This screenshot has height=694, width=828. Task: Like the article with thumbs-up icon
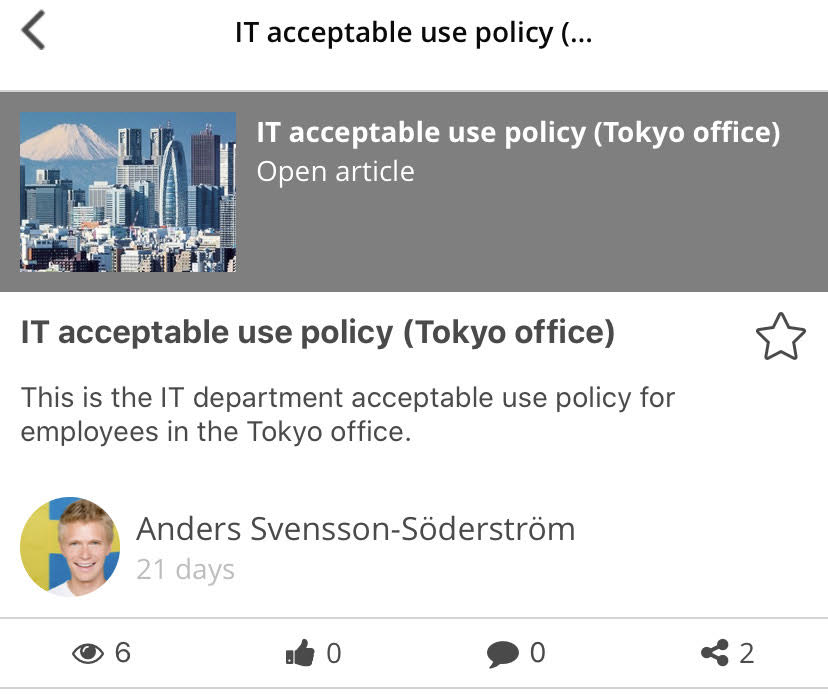tap(300, 654)
